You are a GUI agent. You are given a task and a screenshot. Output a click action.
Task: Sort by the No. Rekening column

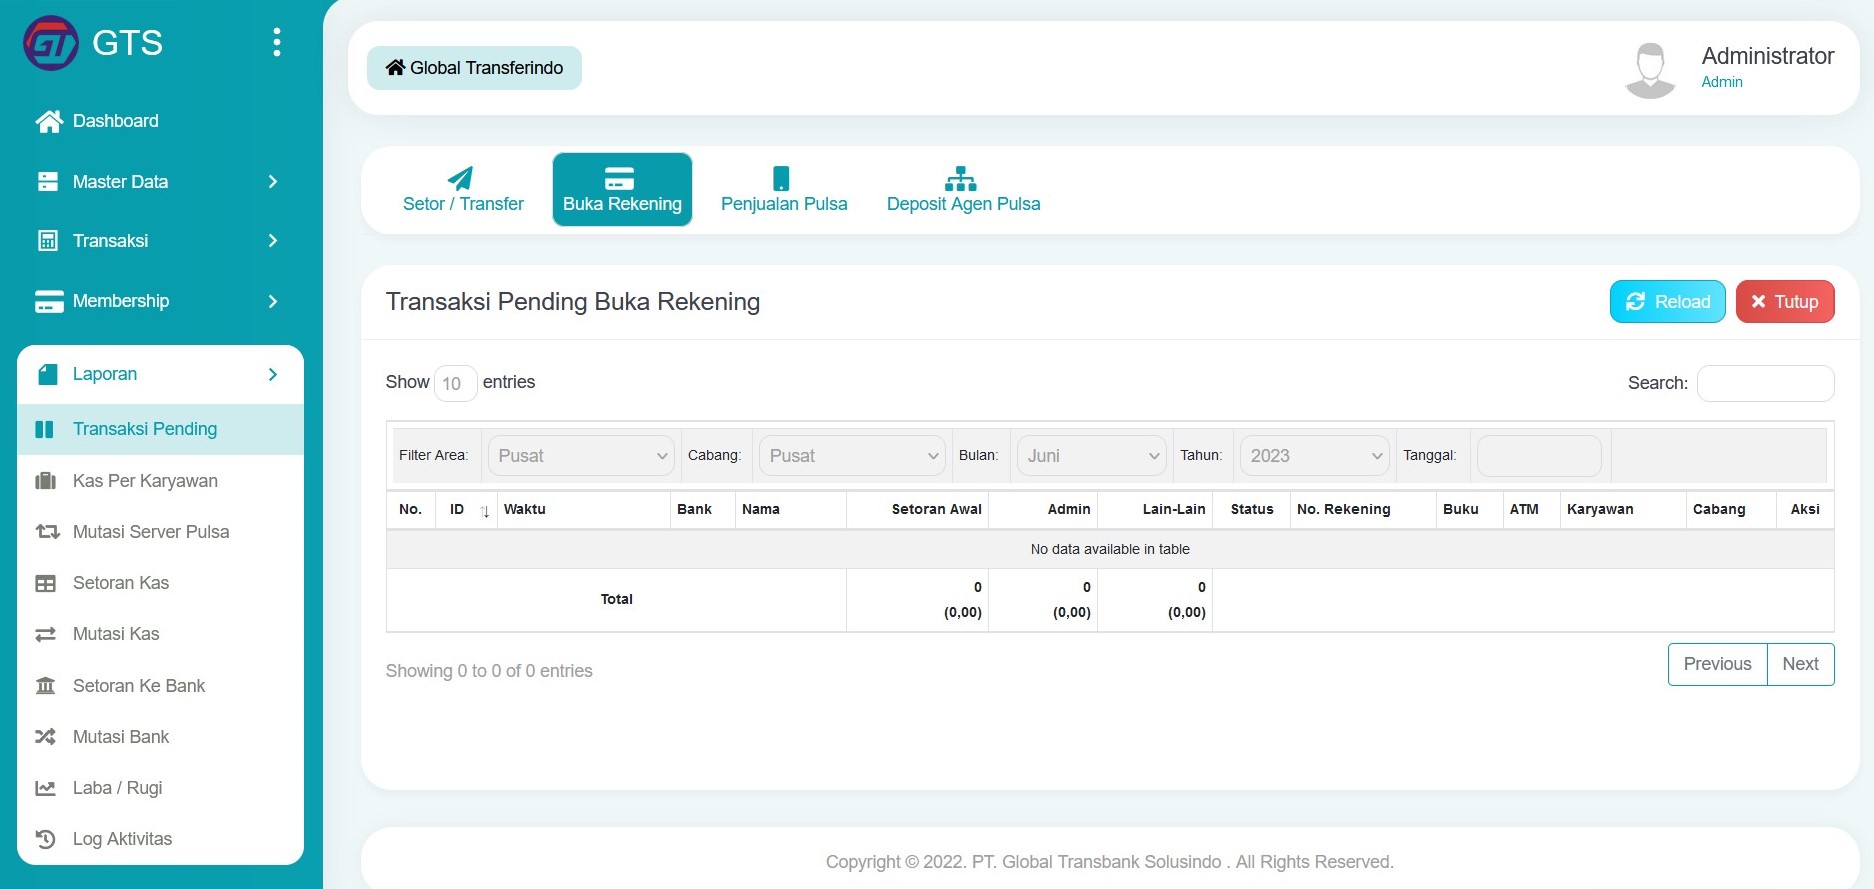[x=1362, y=510]
